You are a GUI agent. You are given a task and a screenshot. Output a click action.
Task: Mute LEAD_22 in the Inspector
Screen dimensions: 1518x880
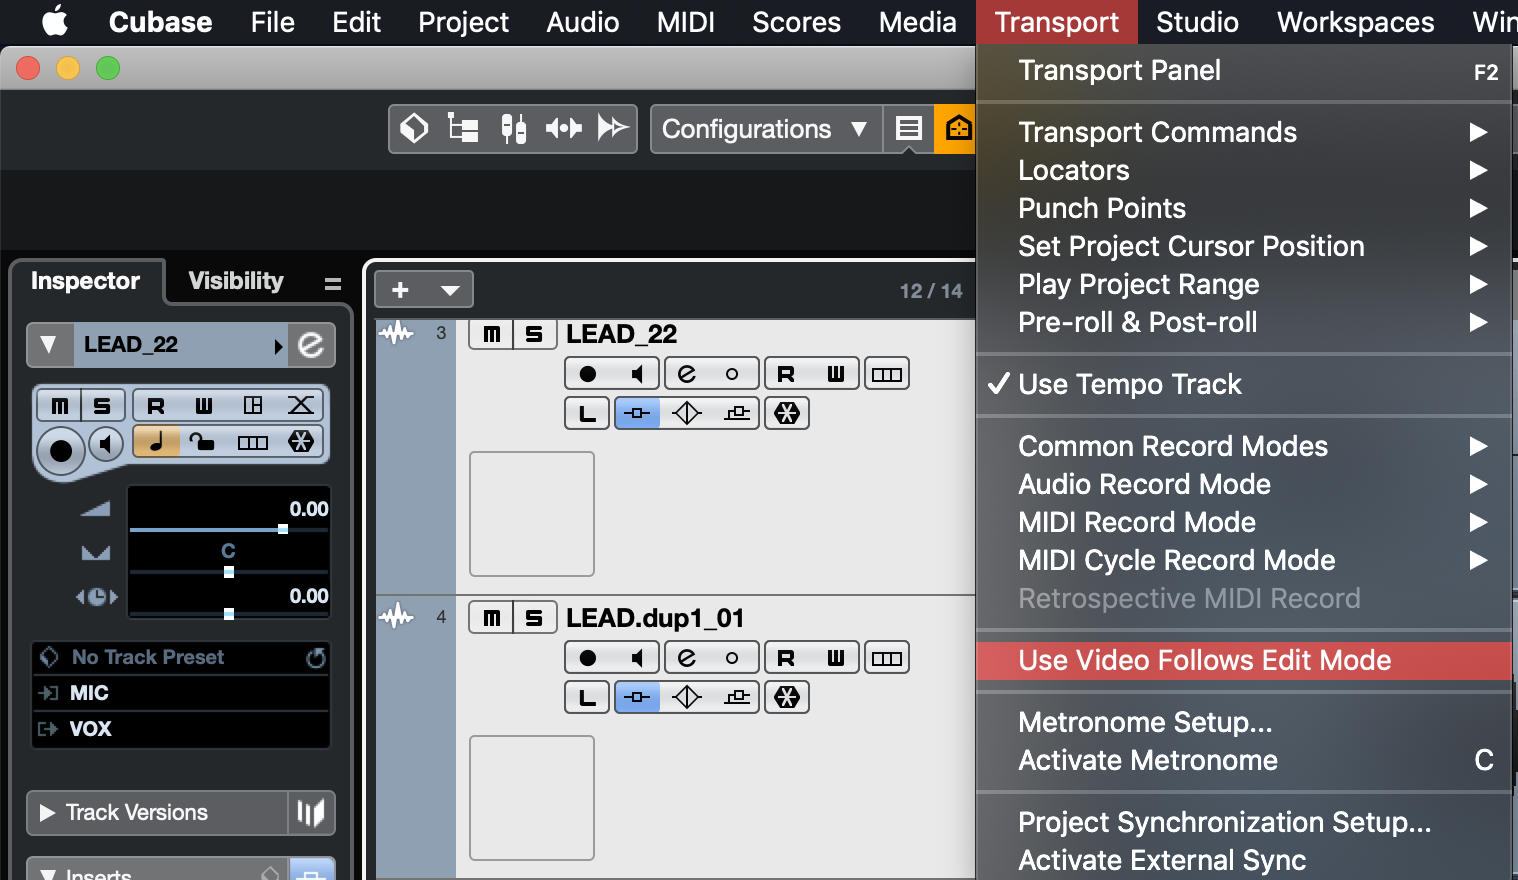pyautogui.click(x=60, y=405)
